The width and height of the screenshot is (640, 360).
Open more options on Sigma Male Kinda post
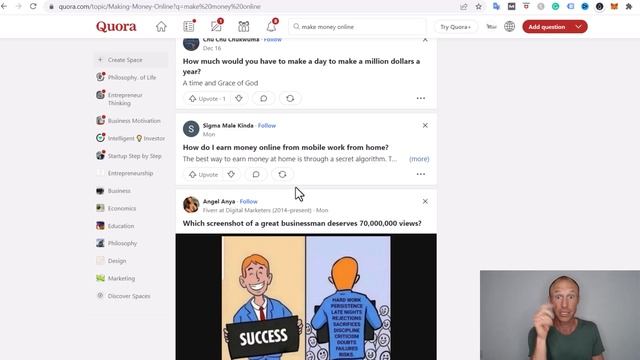click(x=421, y=174)
